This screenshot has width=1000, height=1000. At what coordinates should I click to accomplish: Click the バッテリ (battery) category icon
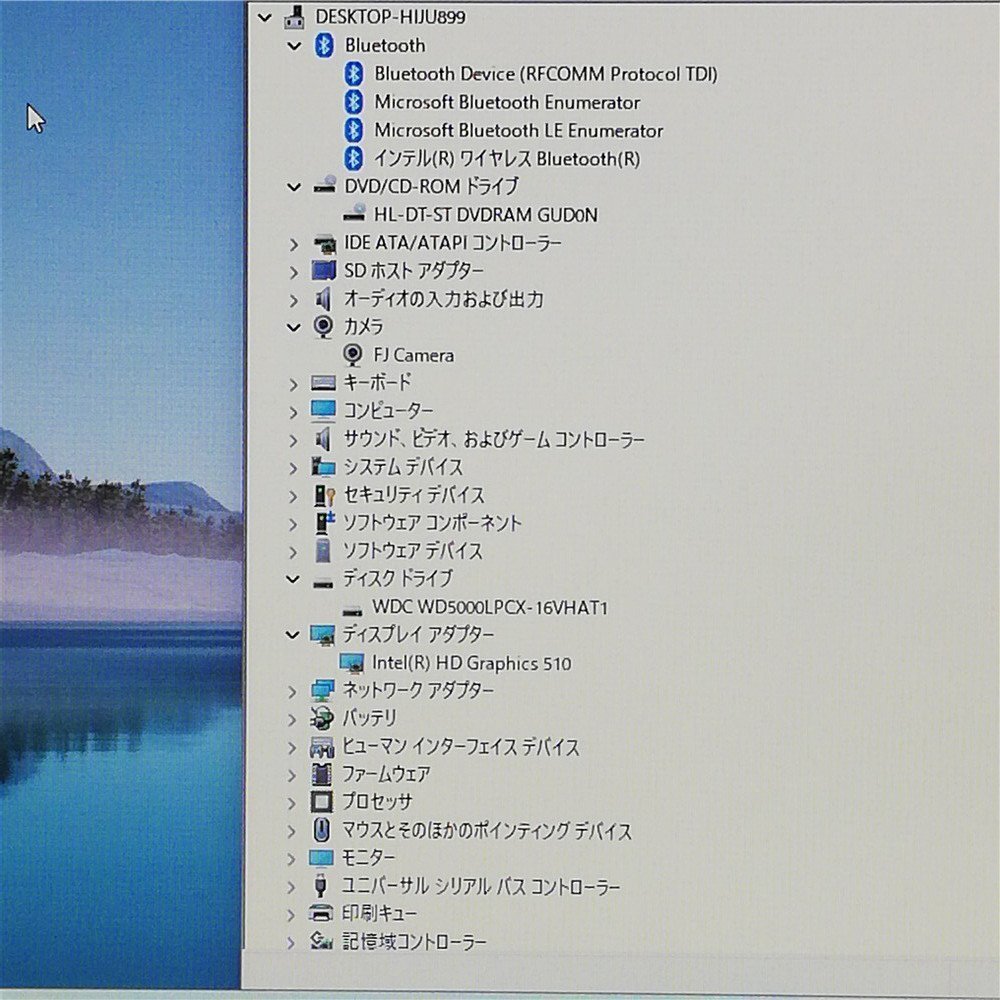322,718
